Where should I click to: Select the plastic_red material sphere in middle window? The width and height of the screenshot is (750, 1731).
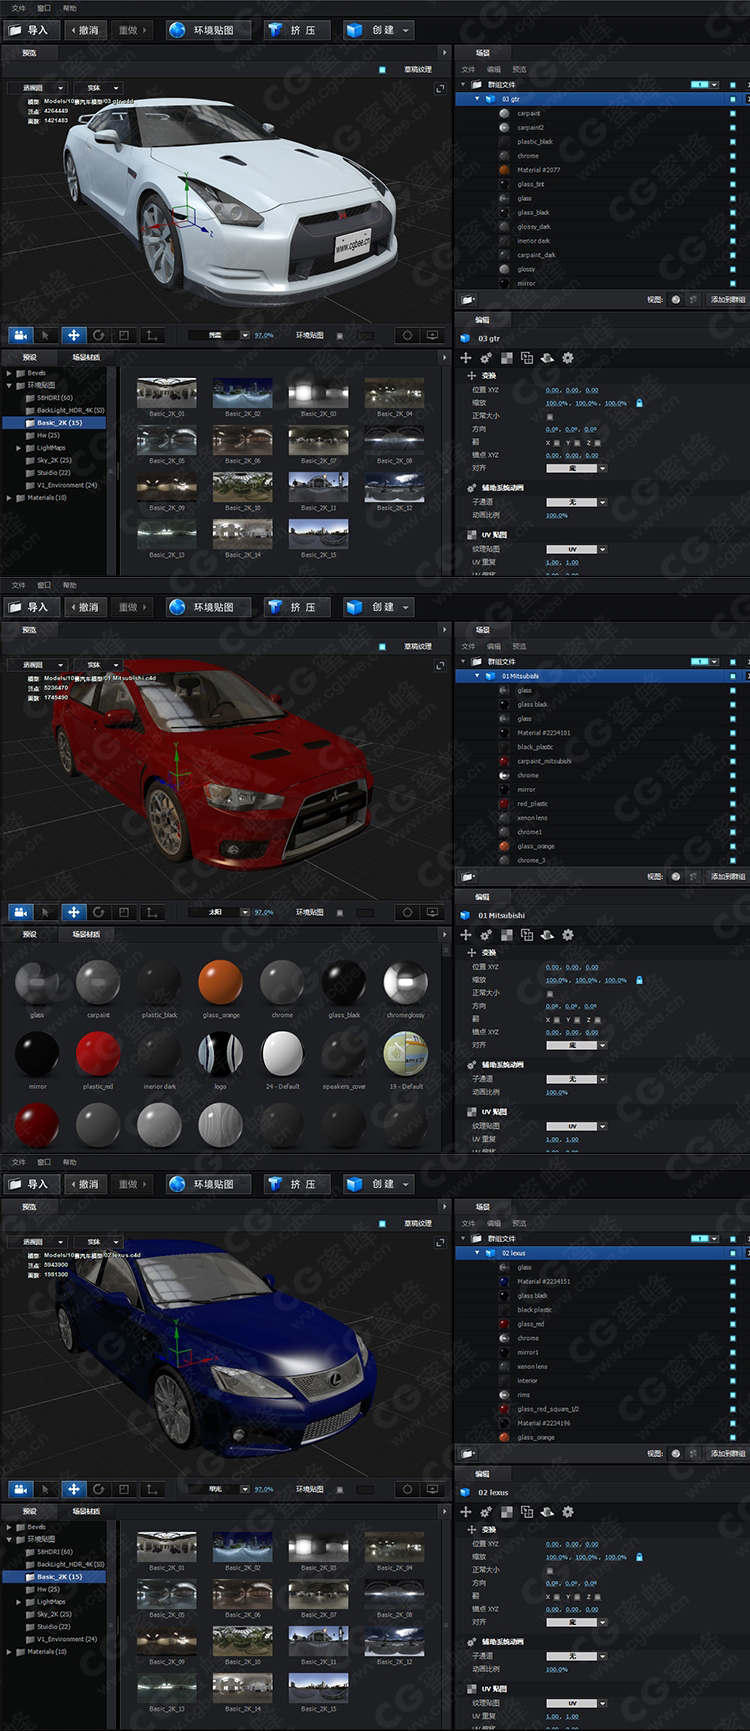[98, 1054]
